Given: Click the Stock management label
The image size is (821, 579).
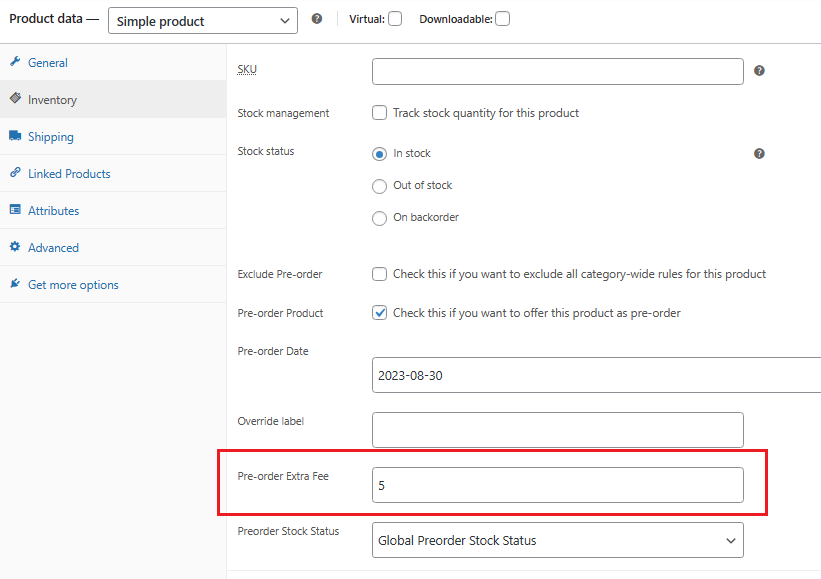Looking at the screenshot, I should 283,113.
